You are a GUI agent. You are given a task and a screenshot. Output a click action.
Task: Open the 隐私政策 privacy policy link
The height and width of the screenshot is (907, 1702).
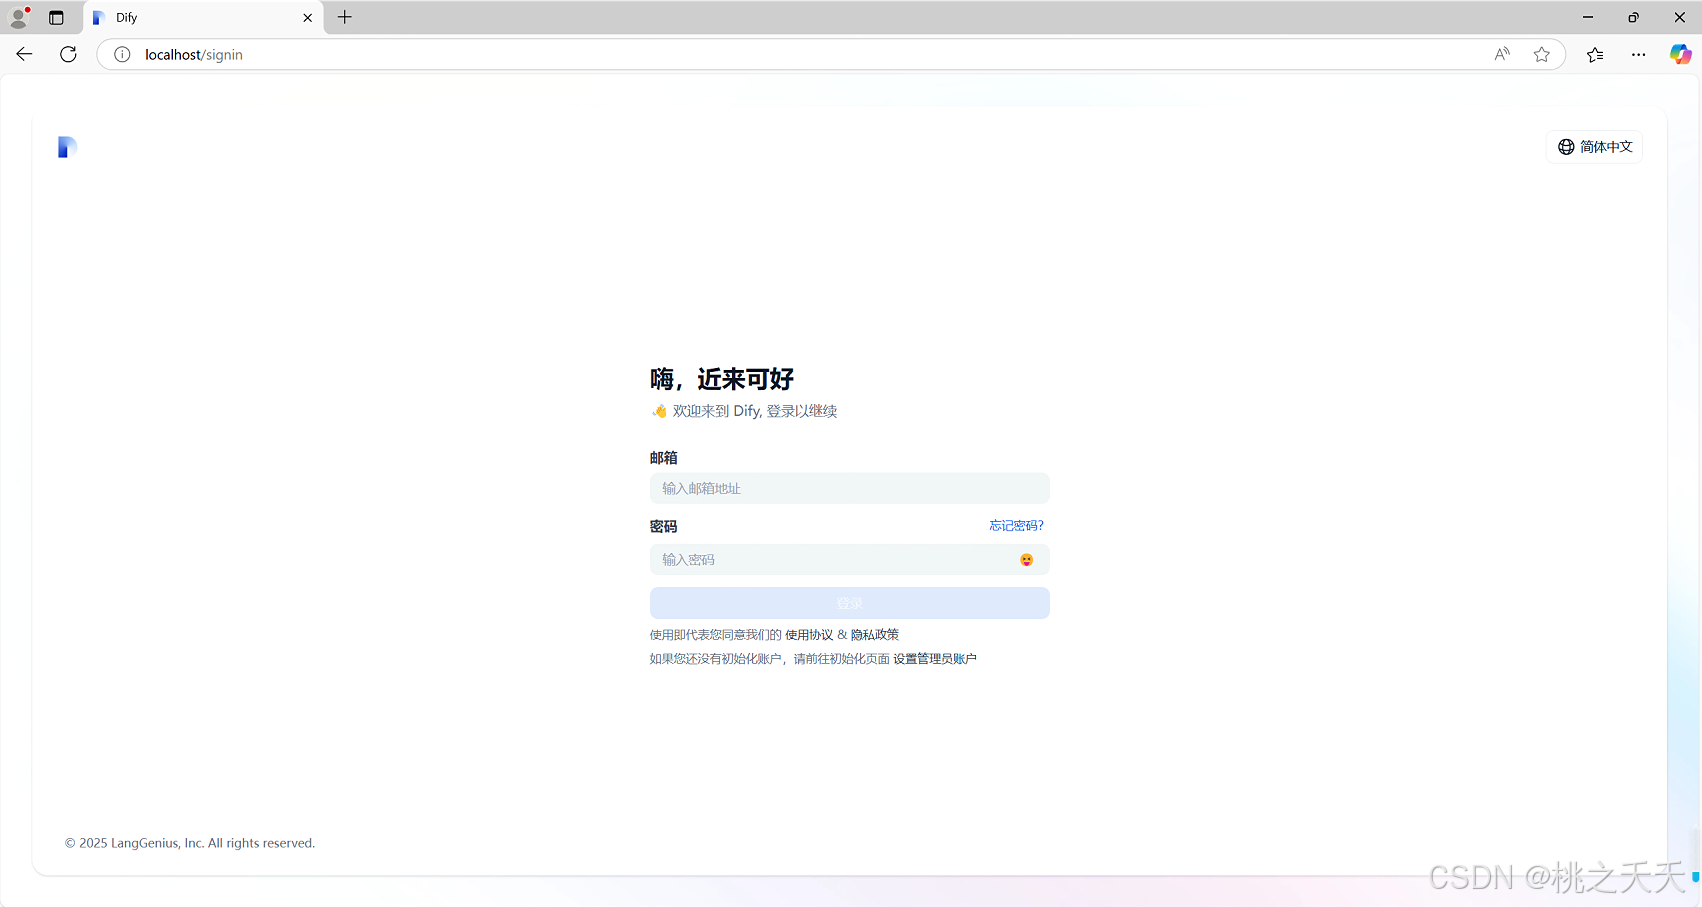875,635
